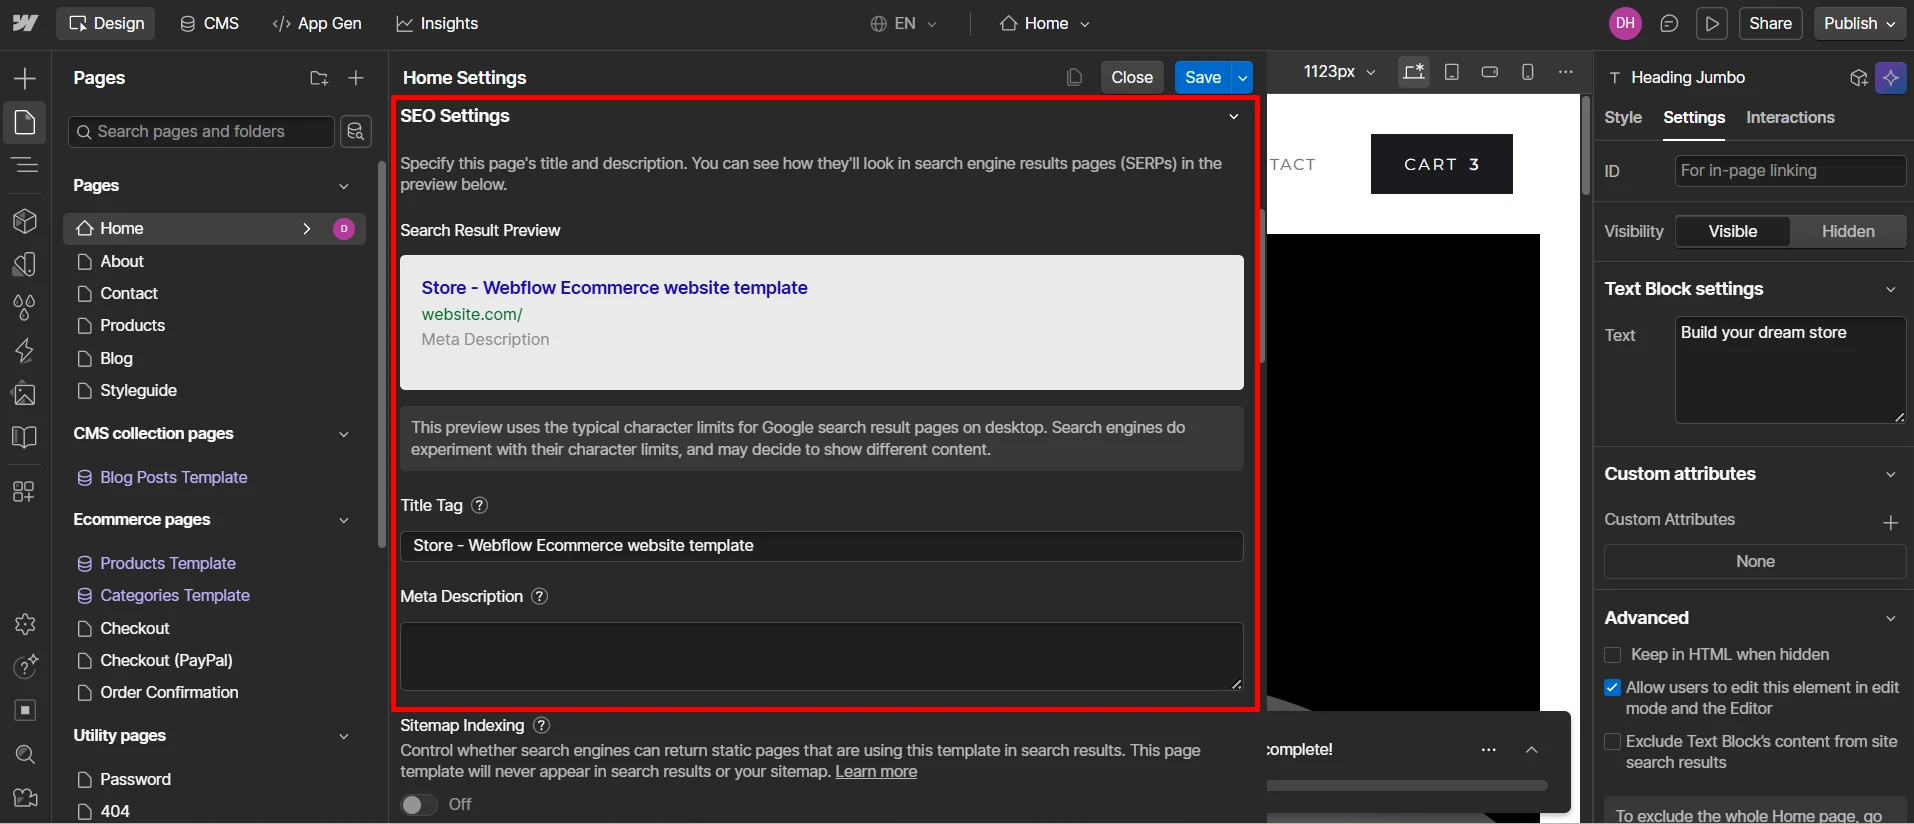Add a new page with plus icon
This screenshot has width=1914, height=824.
coord(356,78)
